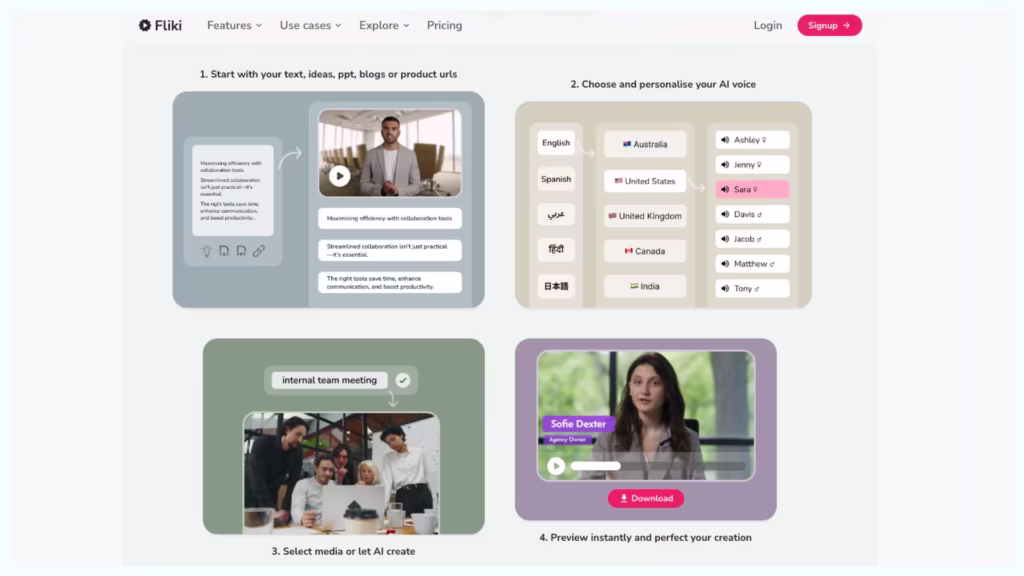Play Tony voice speaker icon
Screen dimensions: 1024x576
click(725, 288)
